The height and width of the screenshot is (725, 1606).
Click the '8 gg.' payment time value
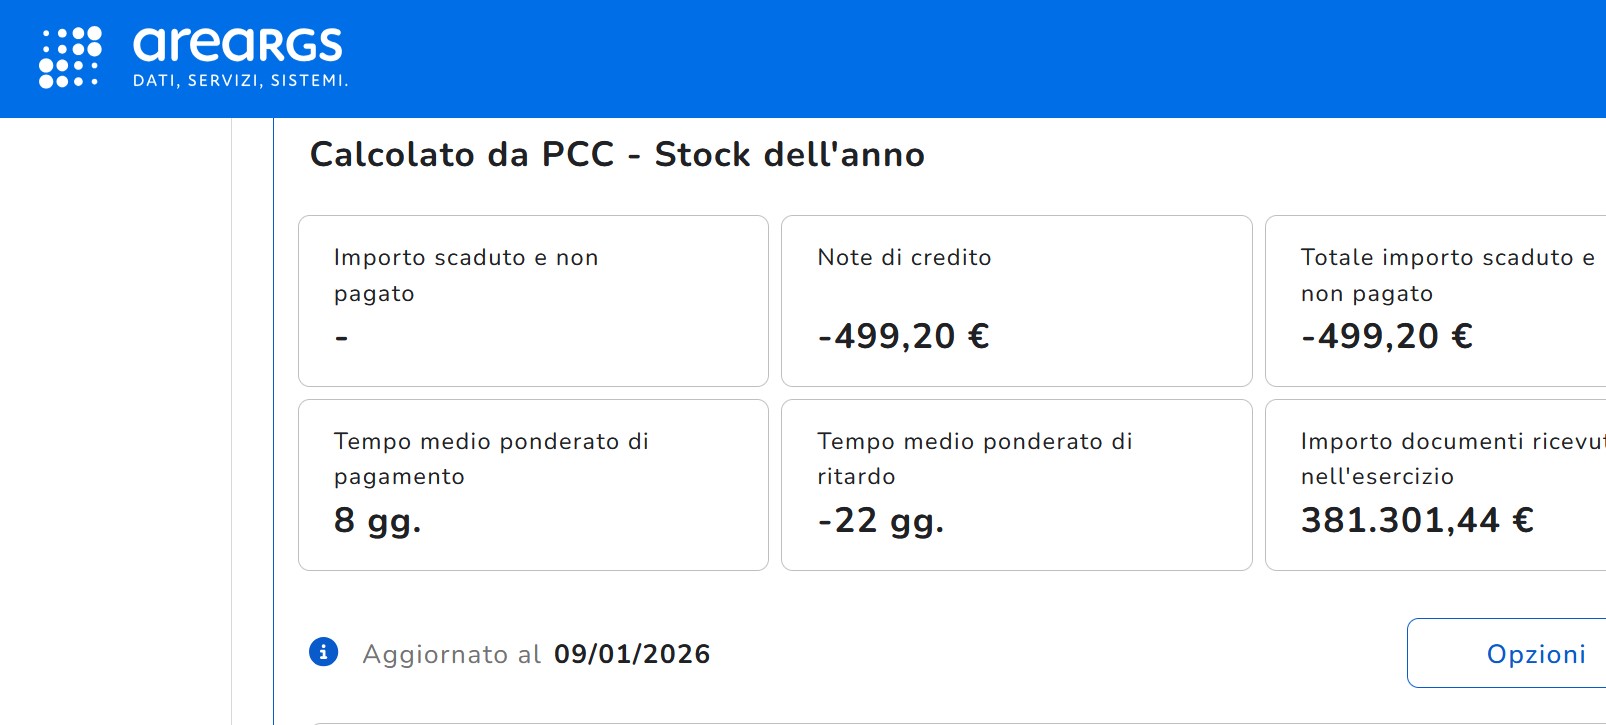point(377,520)
